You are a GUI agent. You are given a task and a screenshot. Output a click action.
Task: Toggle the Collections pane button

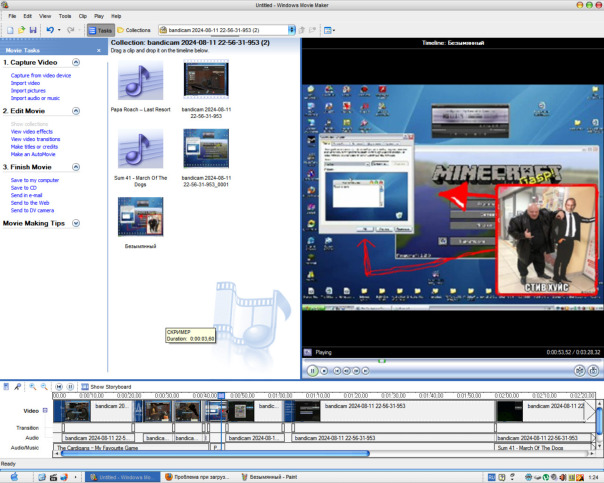click(135, 30)
